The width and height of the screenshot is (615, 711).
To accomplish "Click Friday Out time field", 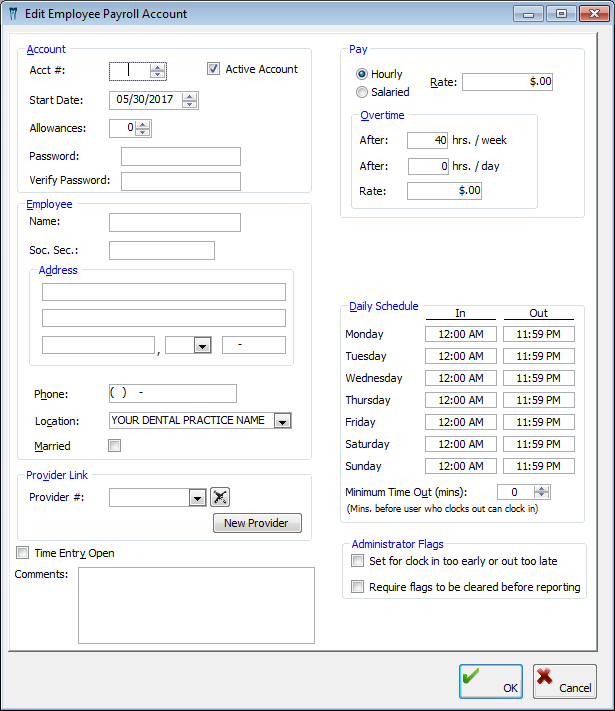I will 539,422.
